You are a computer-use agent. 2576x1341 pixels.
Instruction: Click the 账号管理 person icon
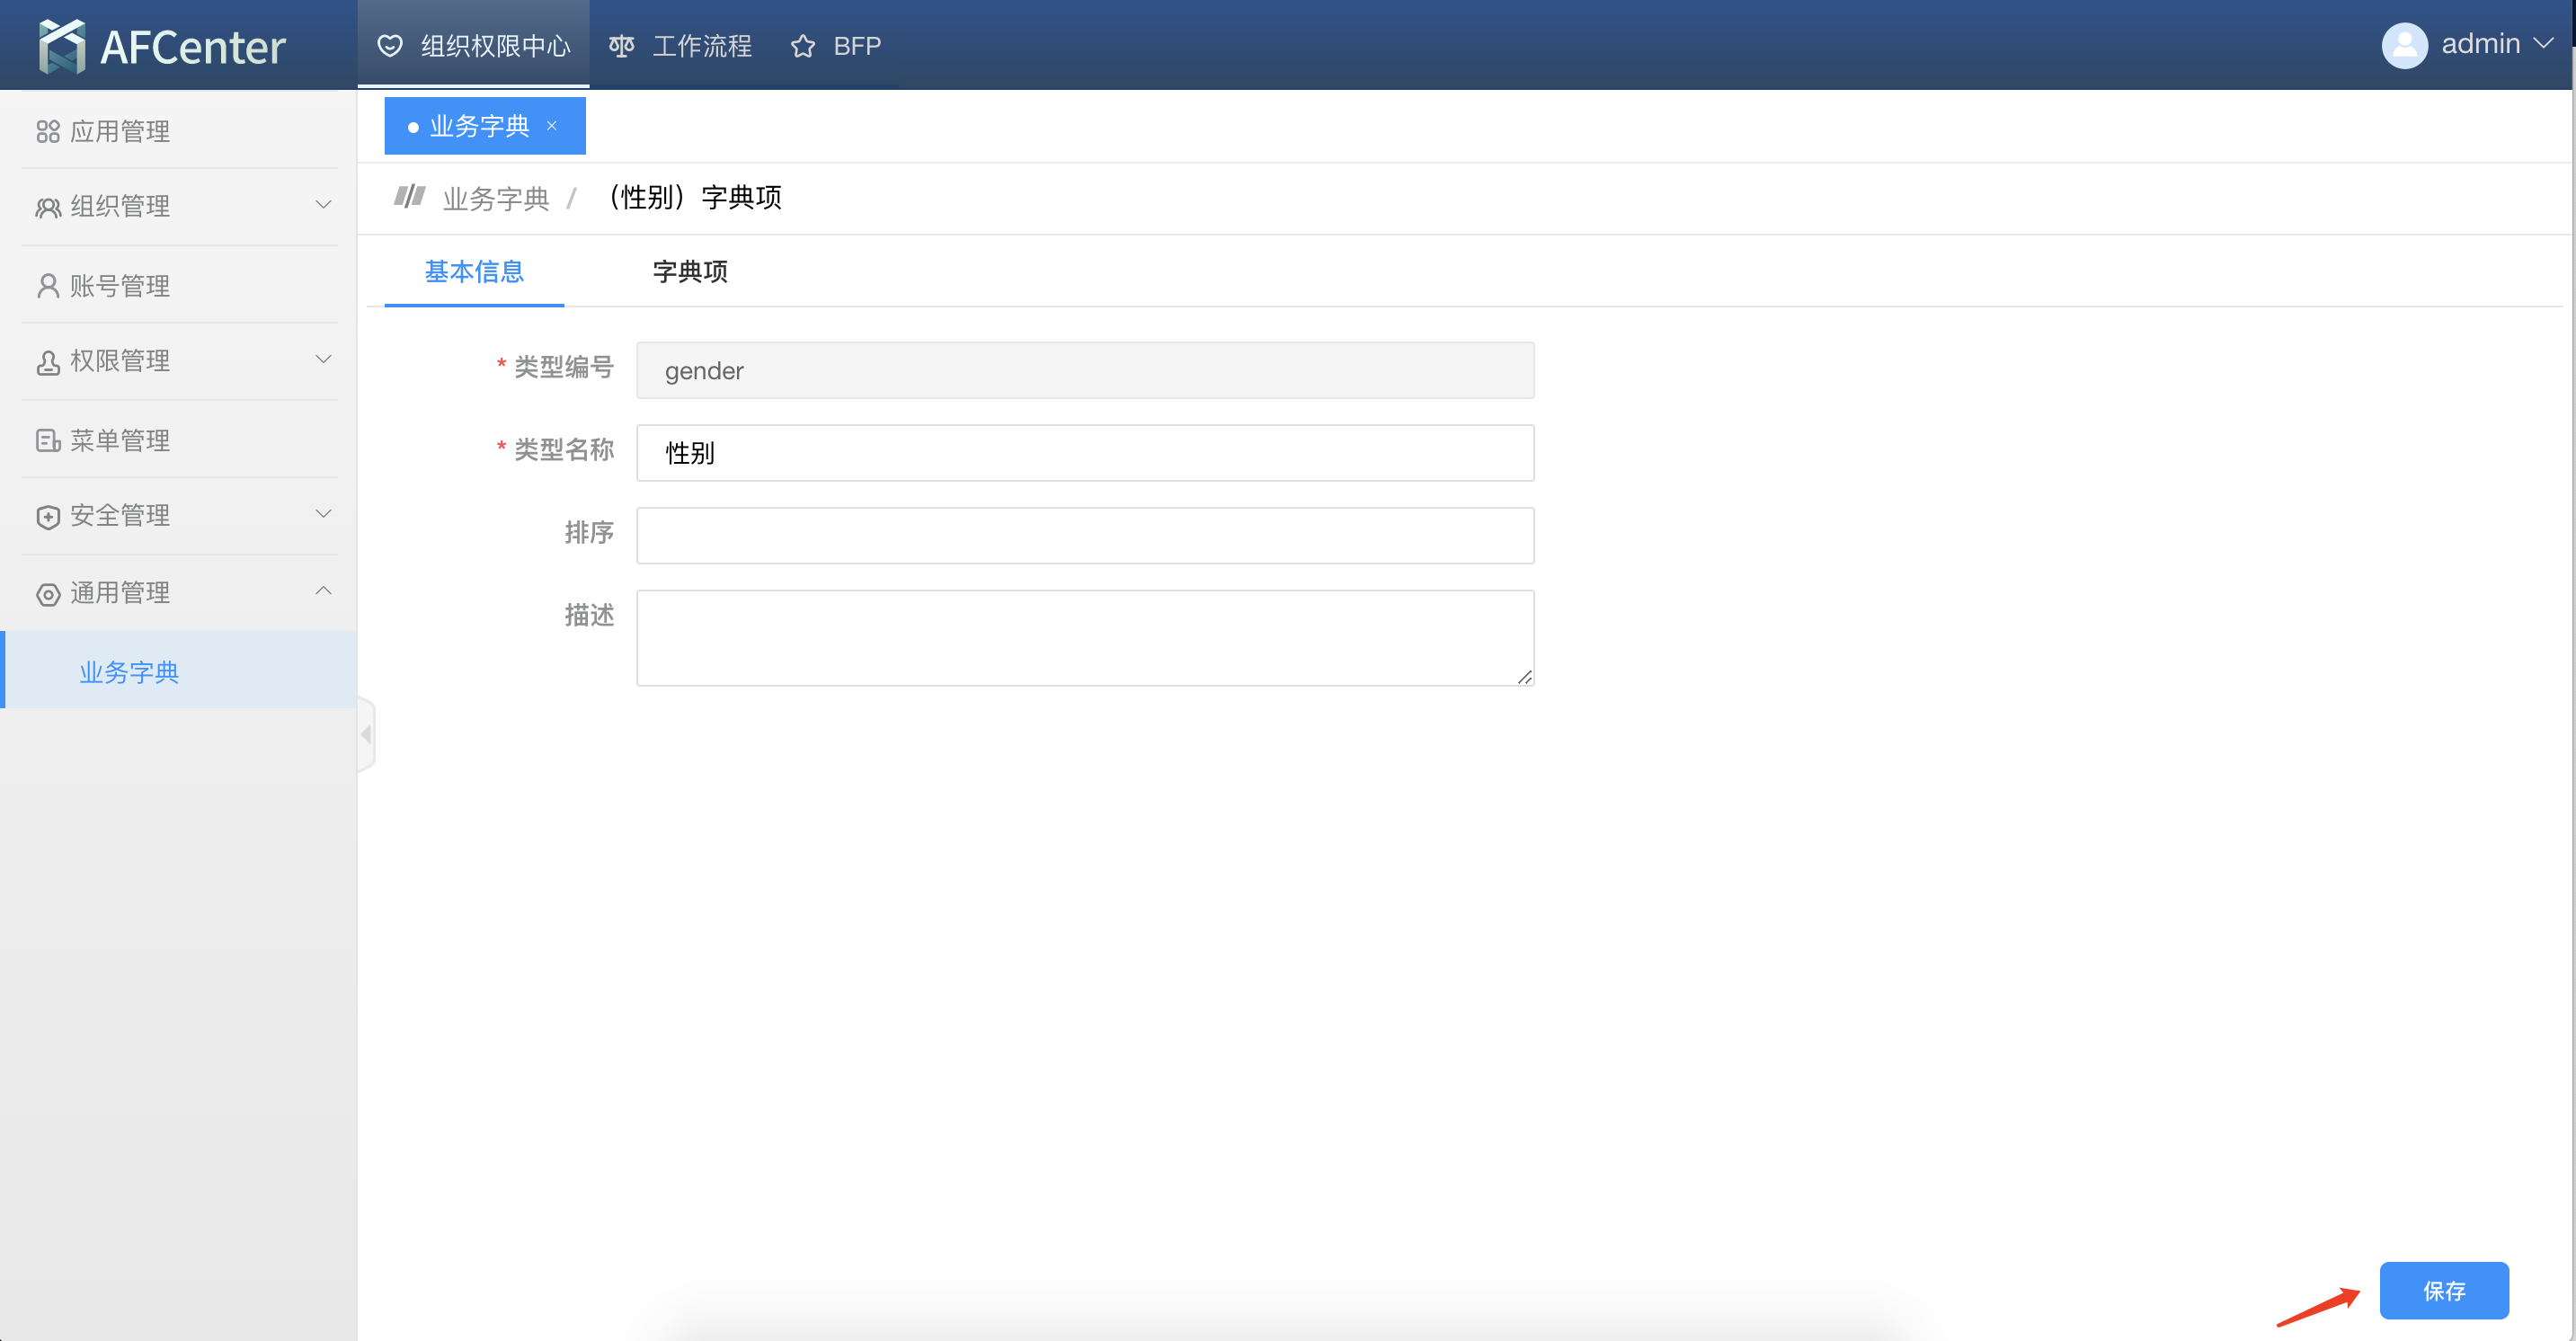click(48, 286)
